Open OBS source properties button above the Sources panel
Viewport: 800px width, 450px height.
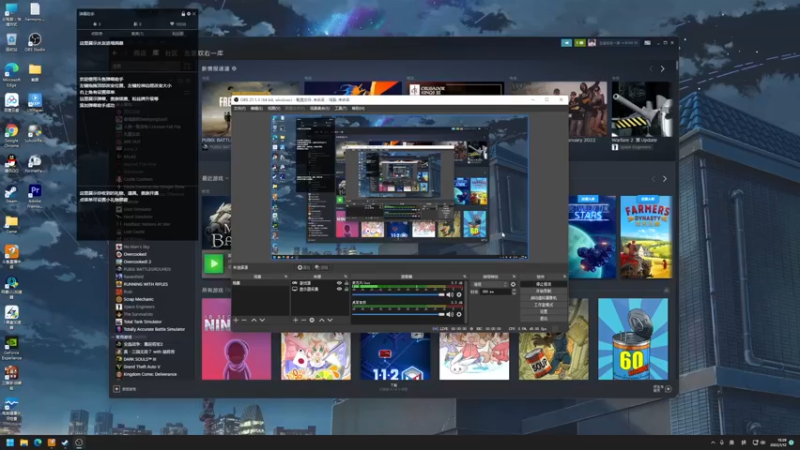click(304, 267)
